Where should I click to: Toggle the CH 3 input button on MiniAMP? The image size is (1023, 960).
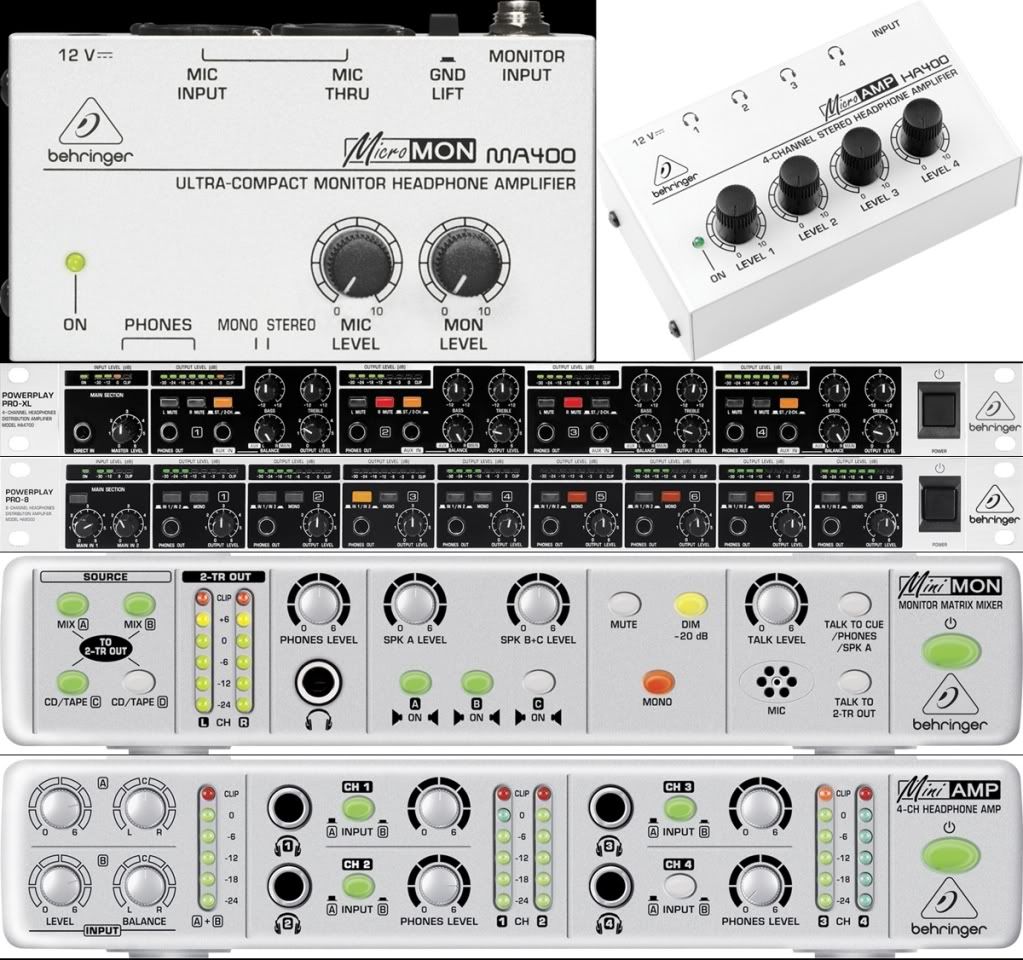[679, 808]
